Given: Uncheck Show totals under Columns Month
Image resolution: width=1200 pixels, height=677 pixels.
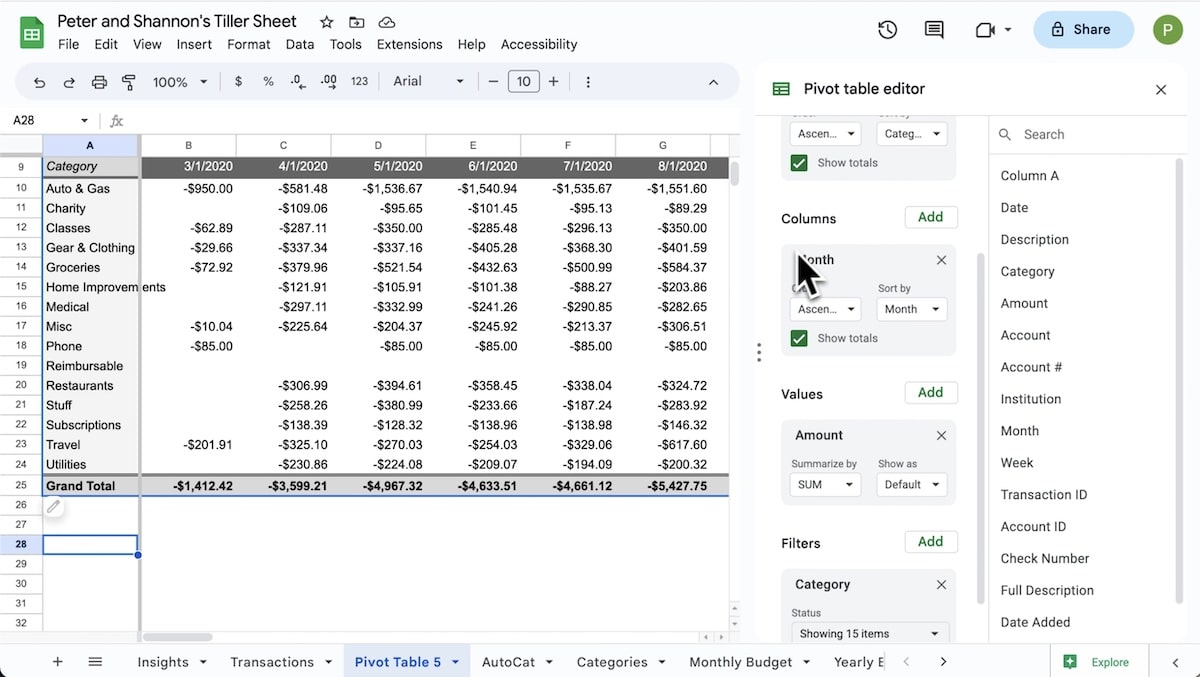Looking at the screenshot, I should [x=799, y=338].
